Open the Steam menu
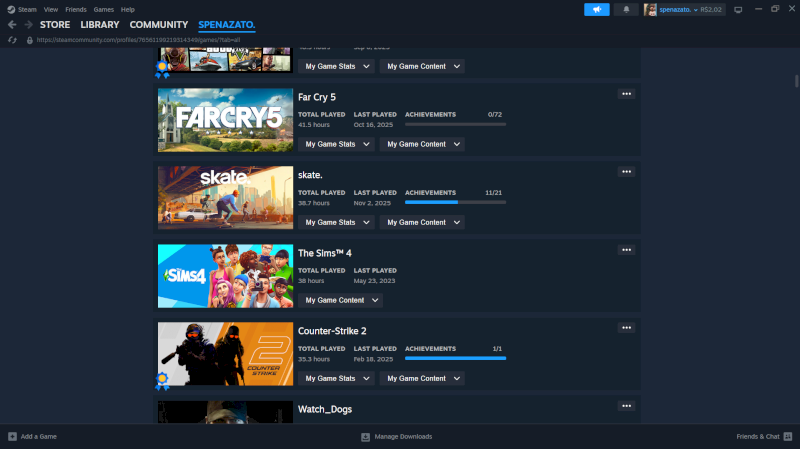Image resolution: width=800 pixels, height=449 pixels. point(27,9)
